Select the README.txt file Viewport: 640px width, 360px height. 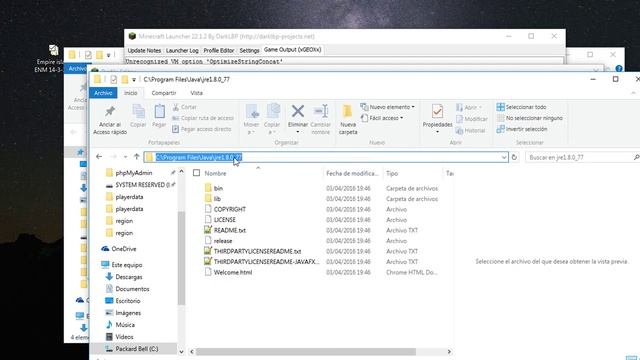point(230,230)
